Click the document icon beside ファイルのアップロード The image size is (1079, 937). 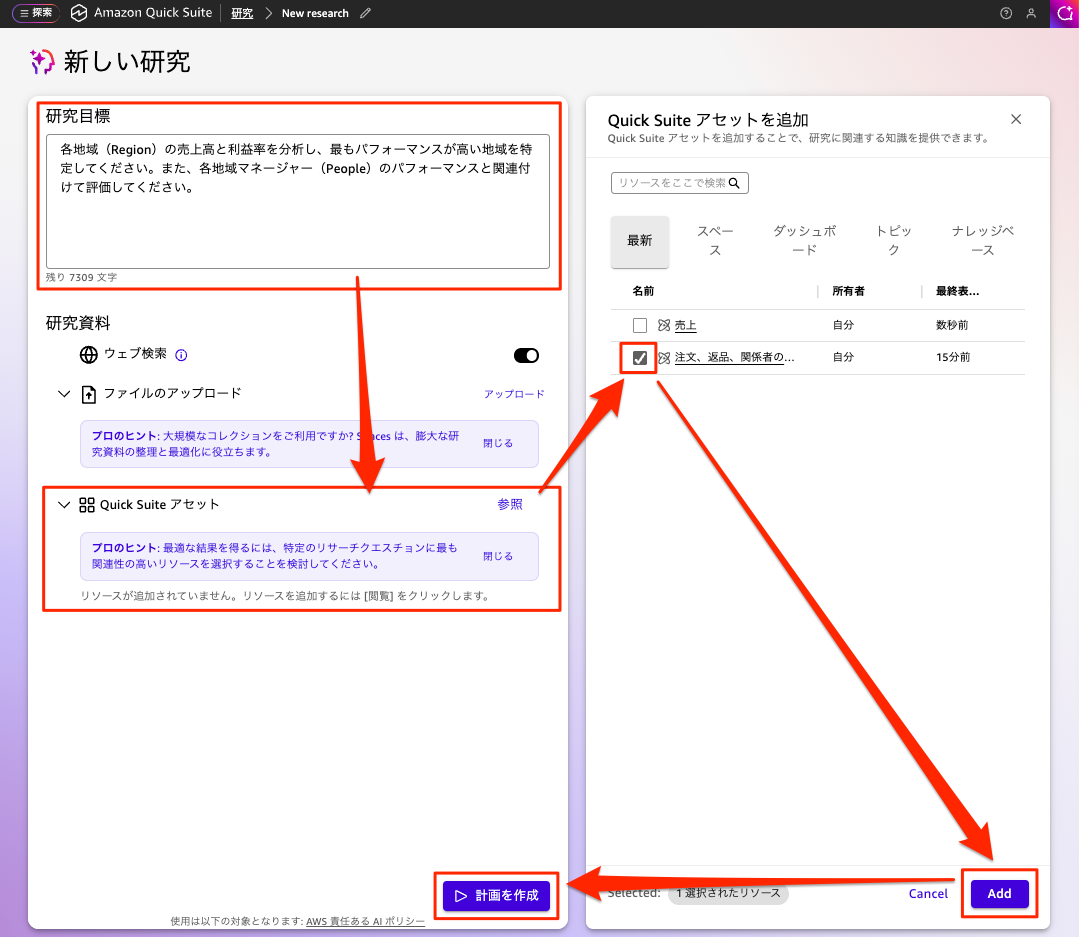(x=87, y=393)
